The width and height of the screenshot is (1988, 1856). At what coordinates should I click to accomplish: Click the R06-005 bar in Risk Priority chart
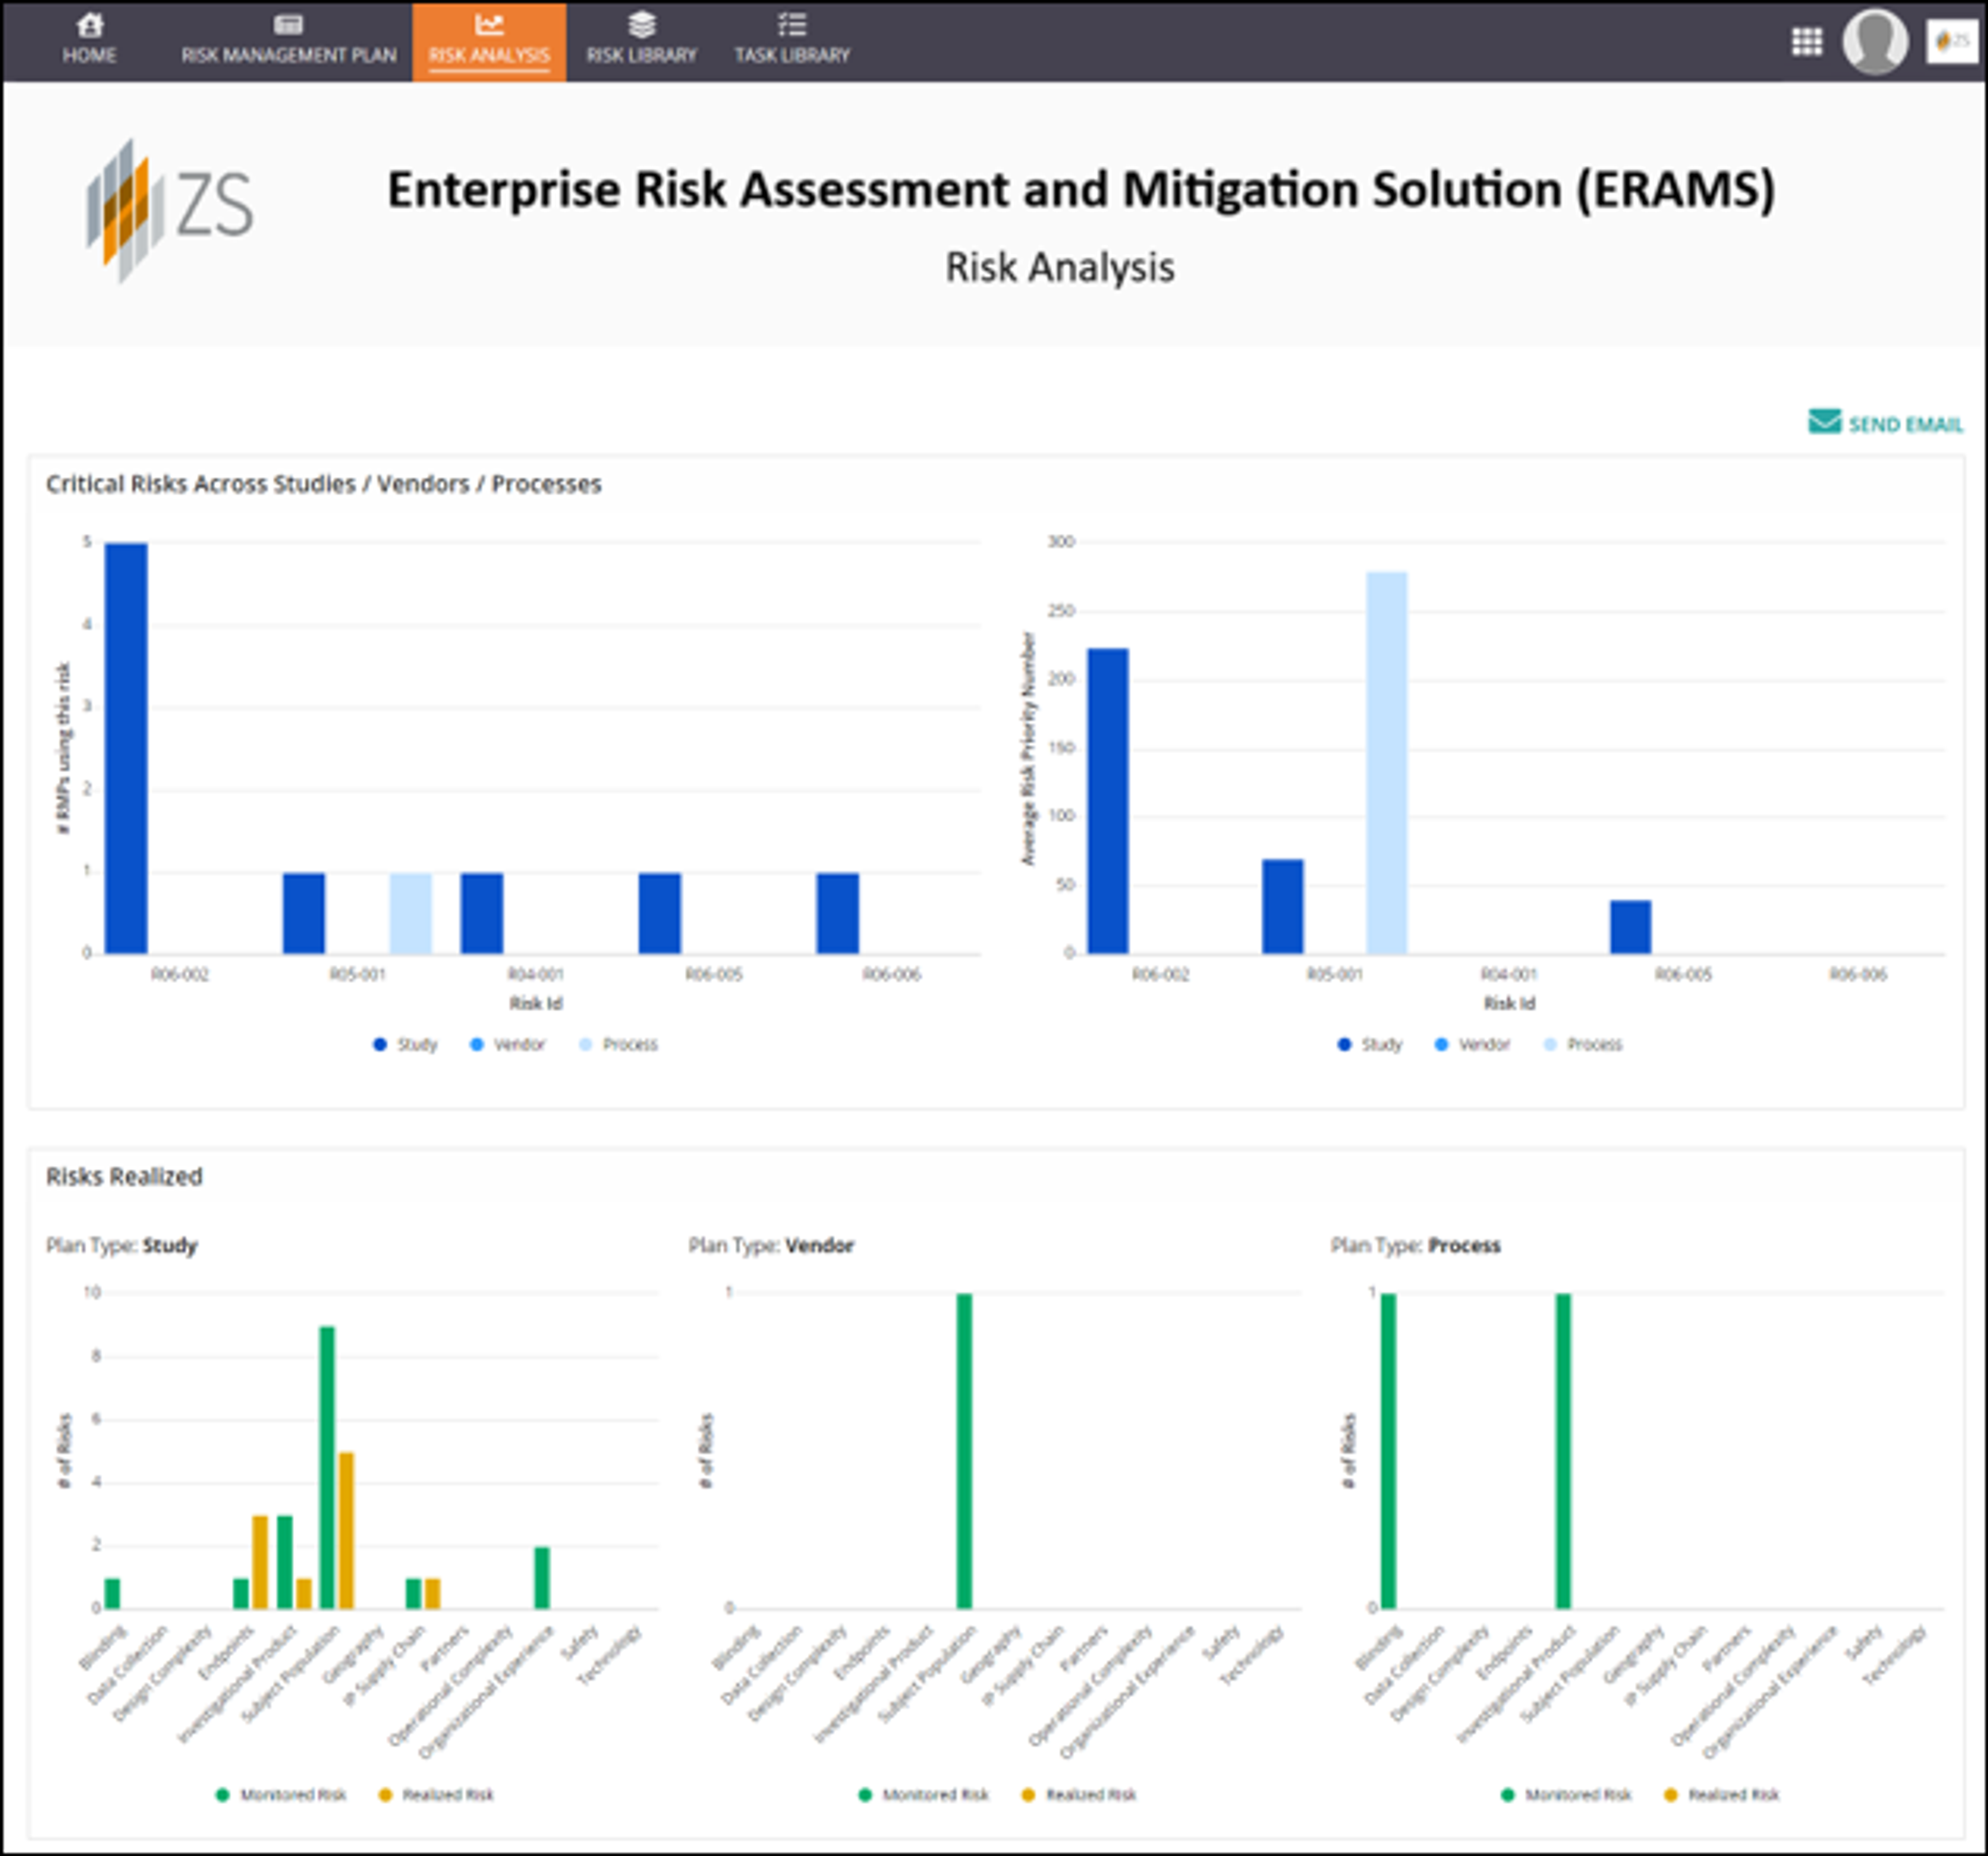[1631, 927]
